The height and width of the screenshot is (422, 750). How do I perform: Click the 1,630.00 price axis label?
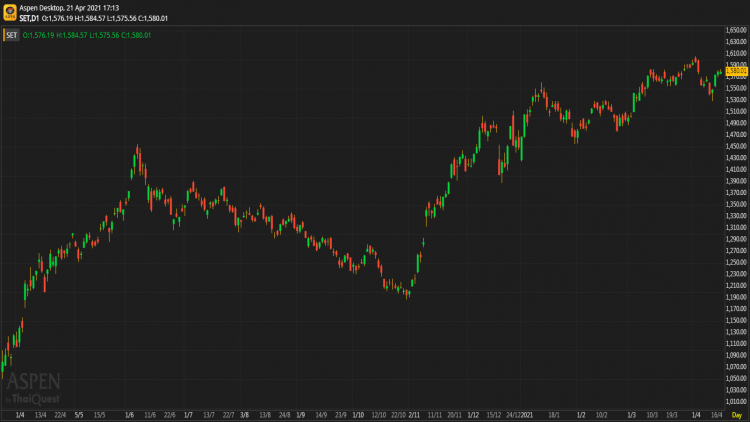(x=736, y=42)
